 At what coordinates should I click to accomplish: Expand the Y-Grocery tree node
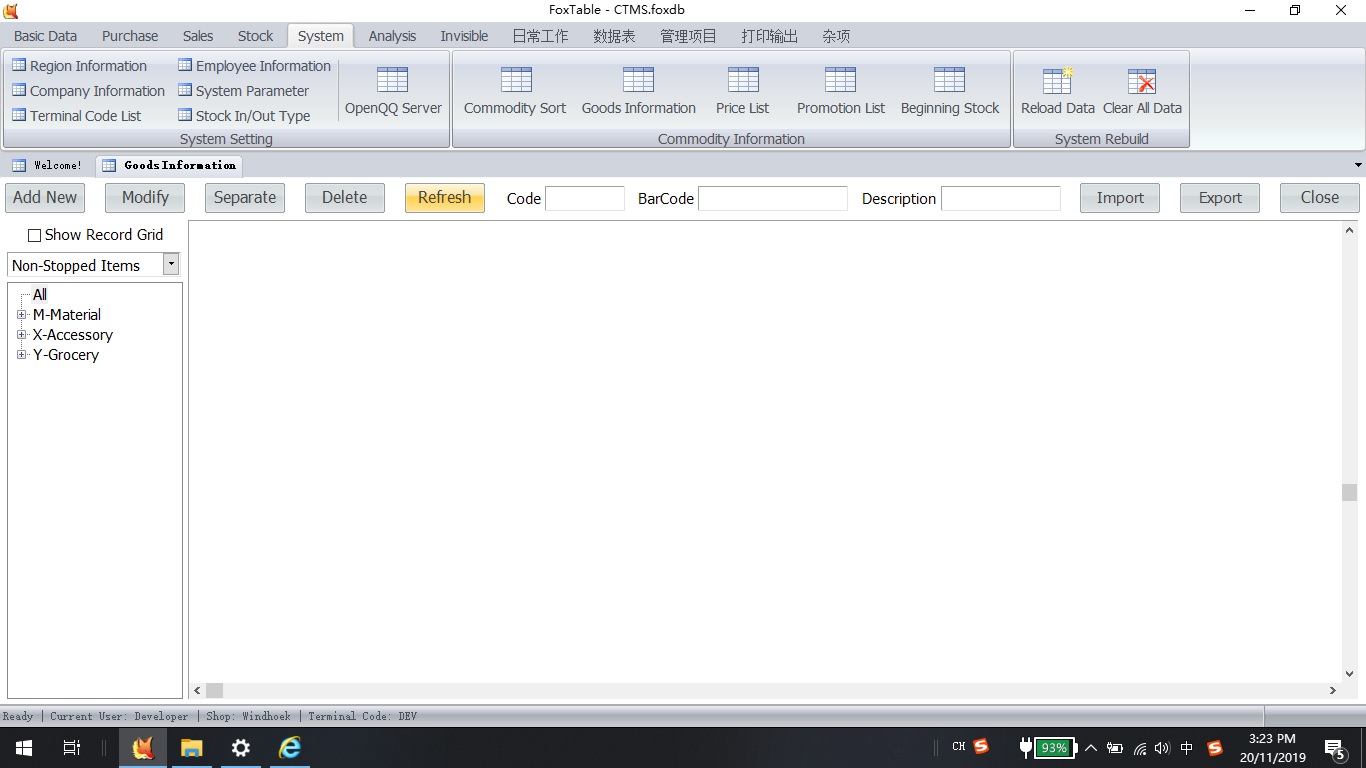(22, 354)
